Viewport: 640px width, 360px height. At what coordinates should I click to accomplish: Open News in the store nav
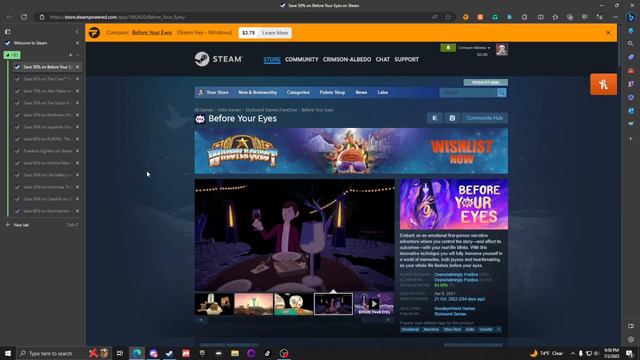361,93
